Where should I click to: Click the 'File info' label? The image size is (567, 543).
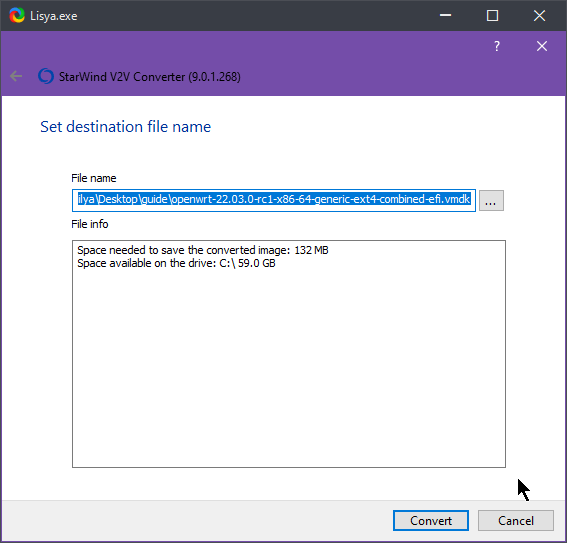coord(90,224)
